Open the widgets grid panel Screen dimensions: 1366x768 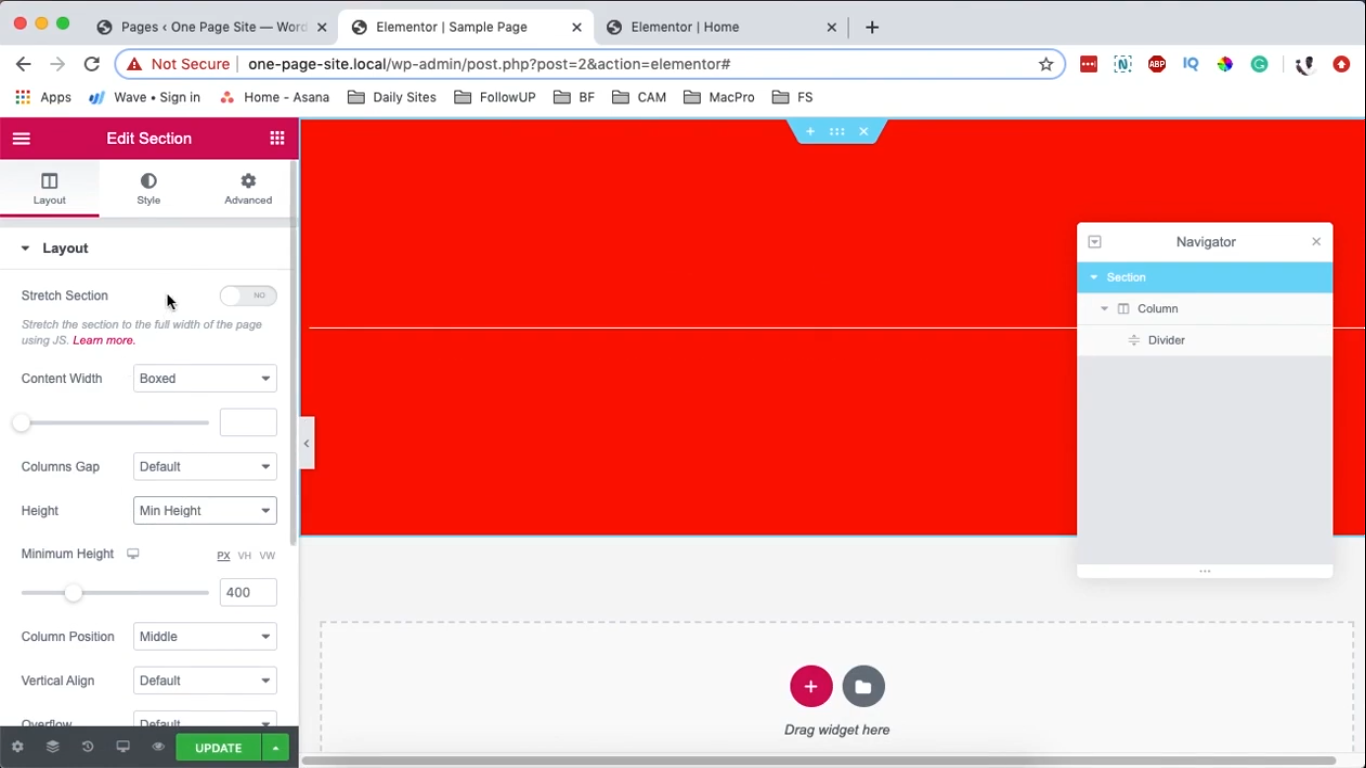[277, 138]
